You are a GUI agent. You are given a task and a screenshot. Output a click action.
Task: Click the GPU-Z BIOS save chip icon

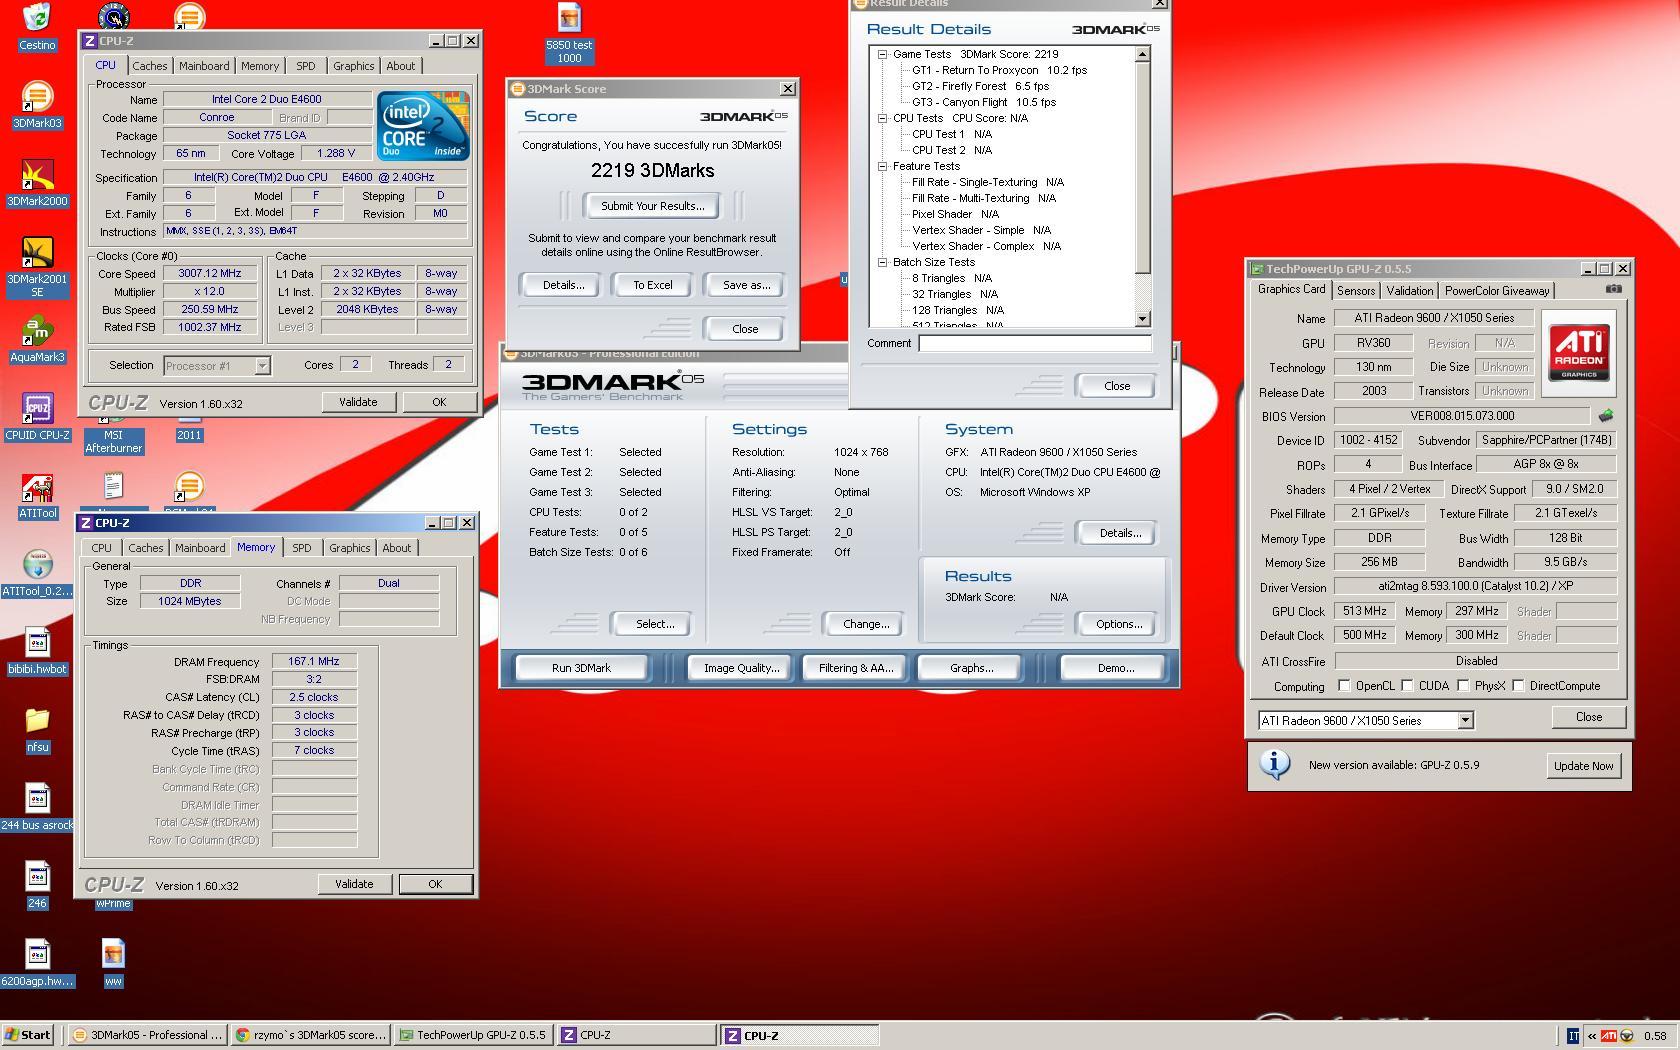click(1606, 415)
